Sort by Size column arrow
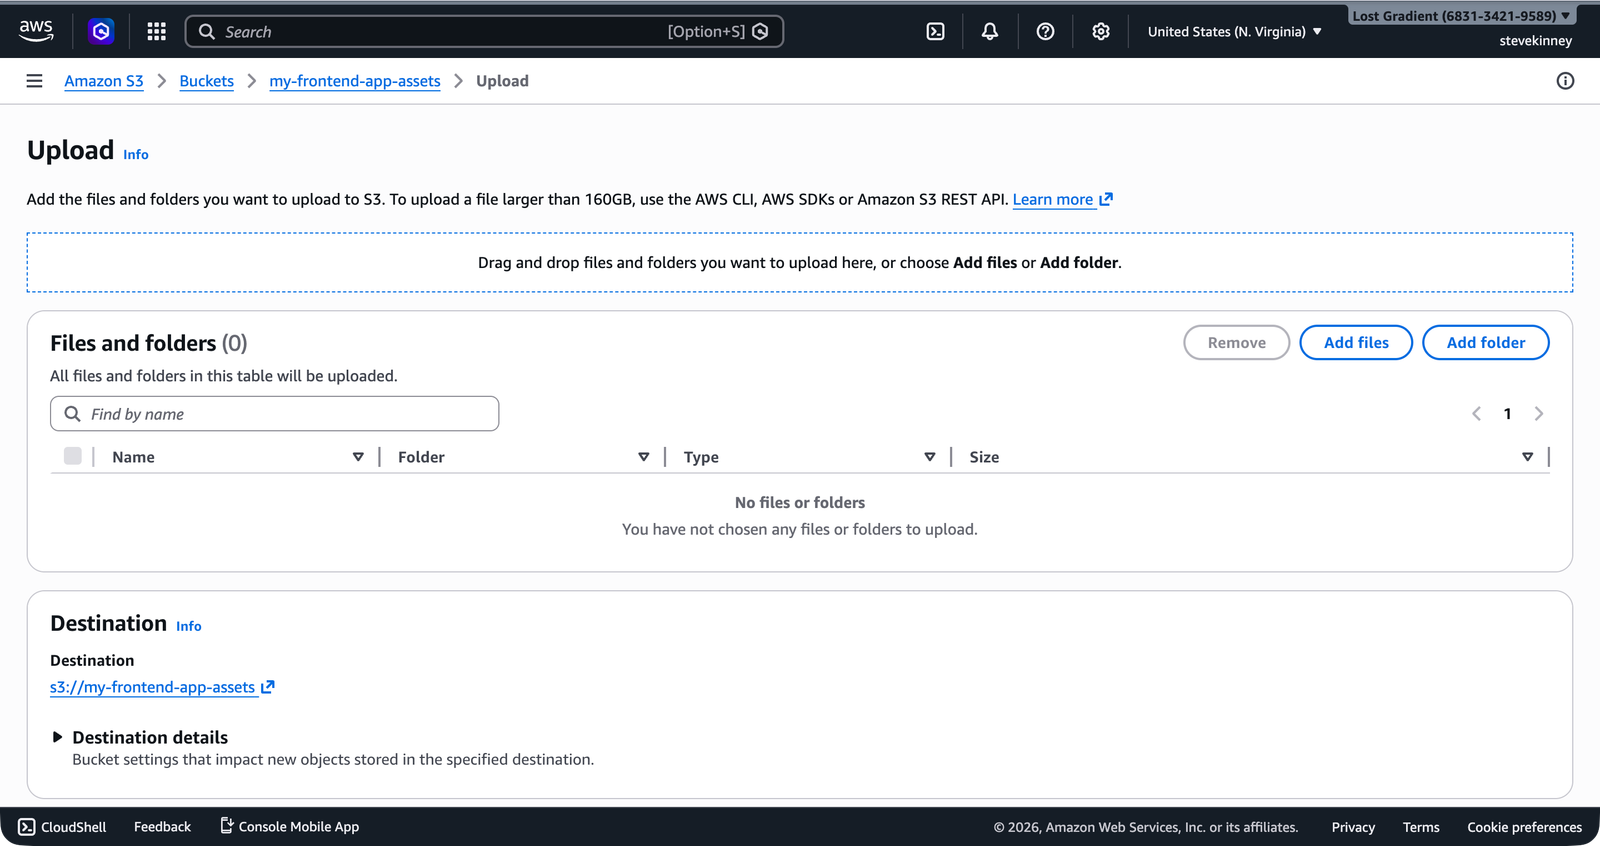The width and height of the screenshot is (1600, 846). pyautogui.click(x=1528, y=457)
